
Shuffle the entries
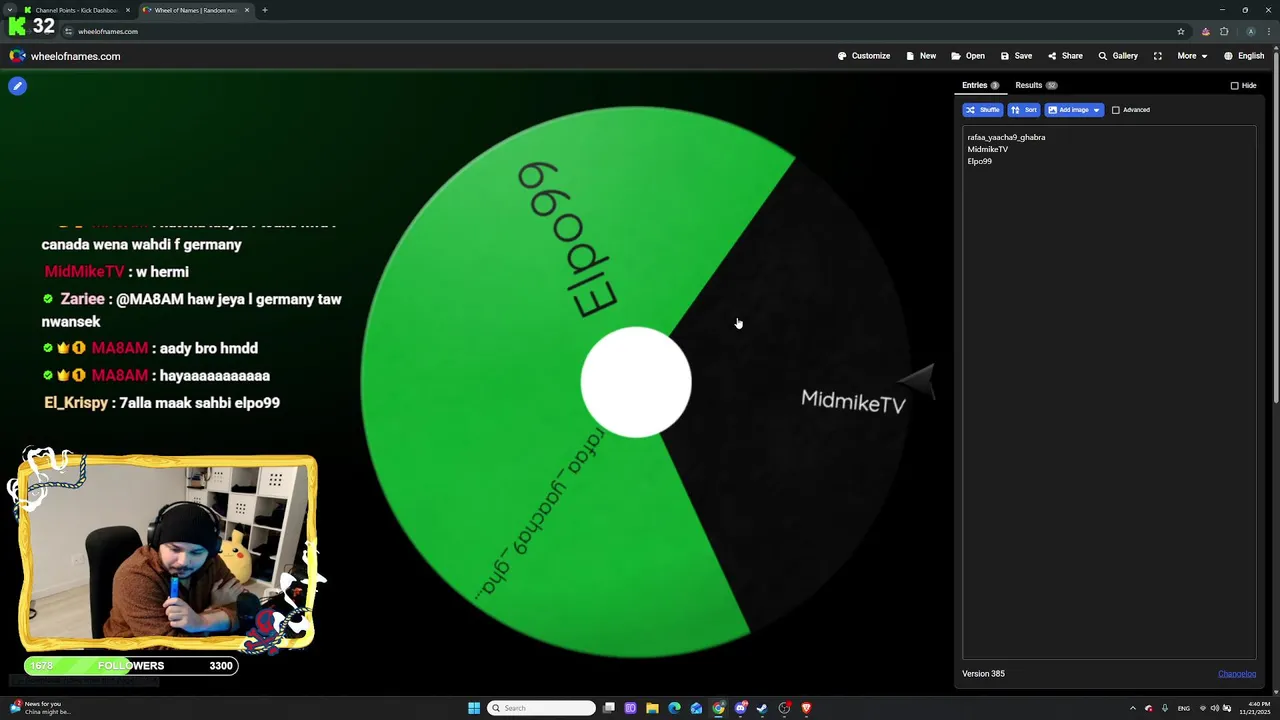click(982, 110)
